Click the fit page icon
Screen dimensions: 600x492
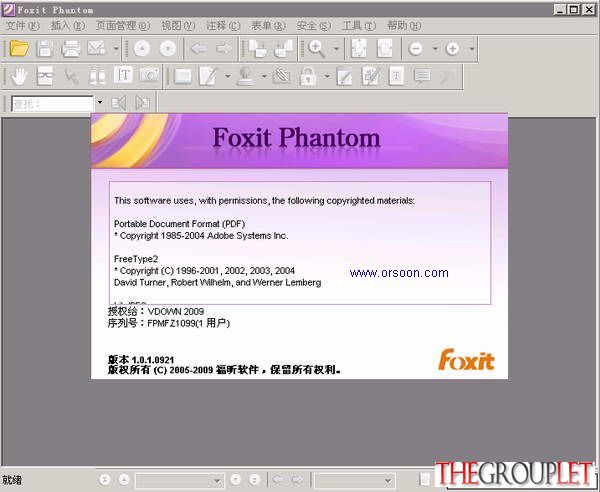click(x=359, y=49)
